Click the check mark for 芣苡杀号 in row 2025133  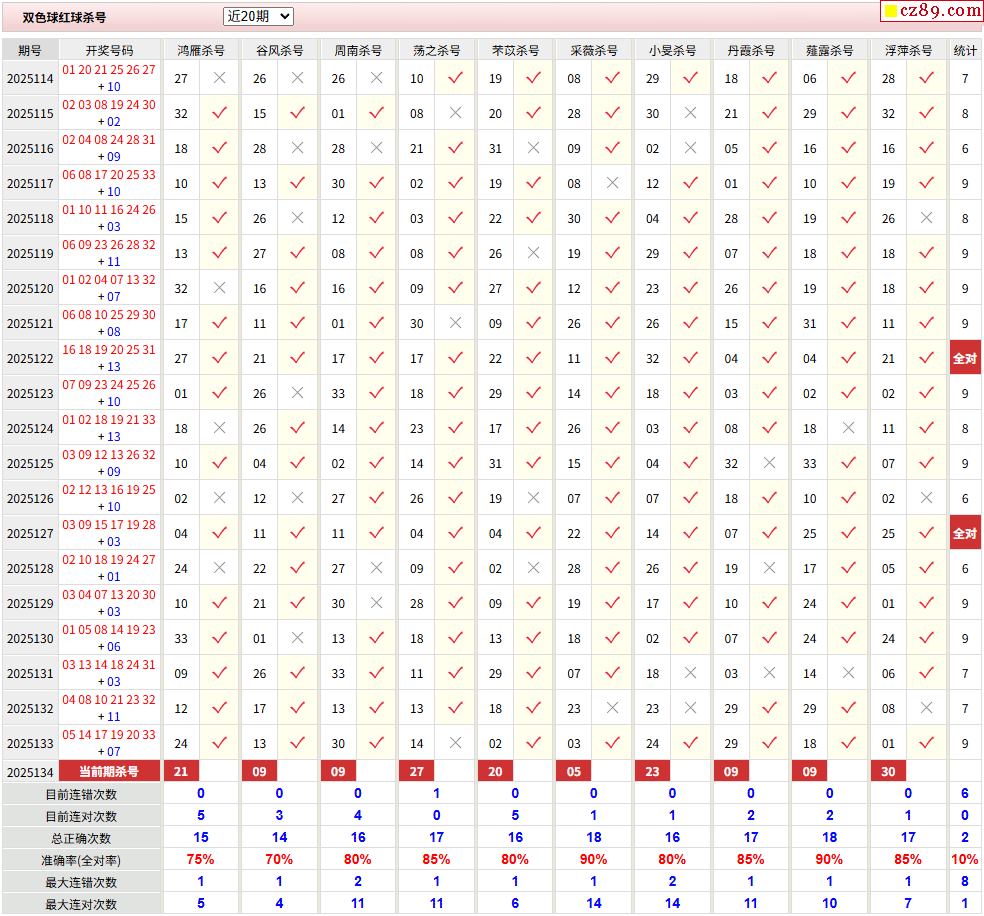click(x=533, y=743)
